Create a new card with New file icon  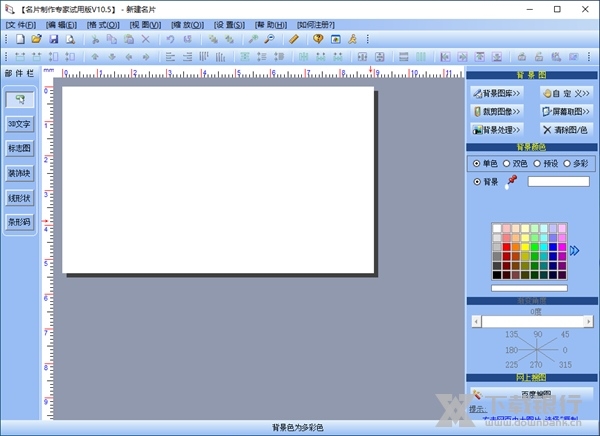click(20, 39)
